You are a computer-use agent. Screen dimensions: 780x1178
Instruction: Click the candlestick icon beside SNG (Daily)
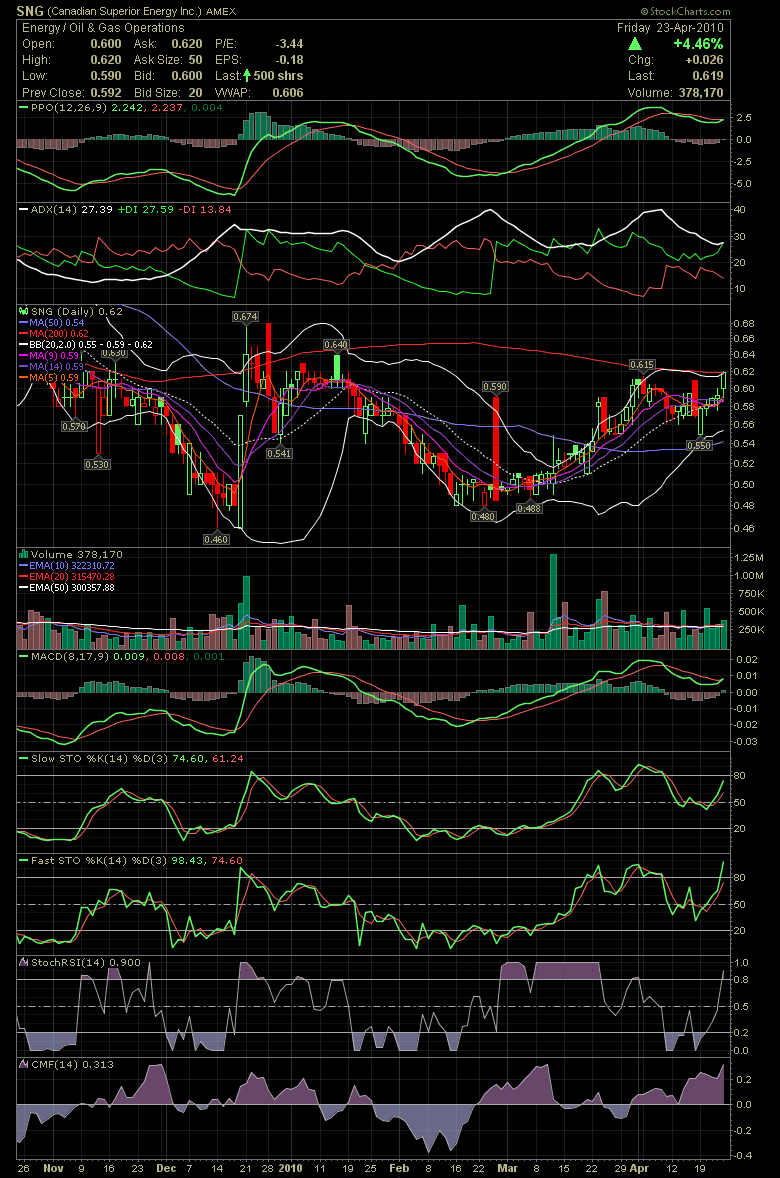23,310
